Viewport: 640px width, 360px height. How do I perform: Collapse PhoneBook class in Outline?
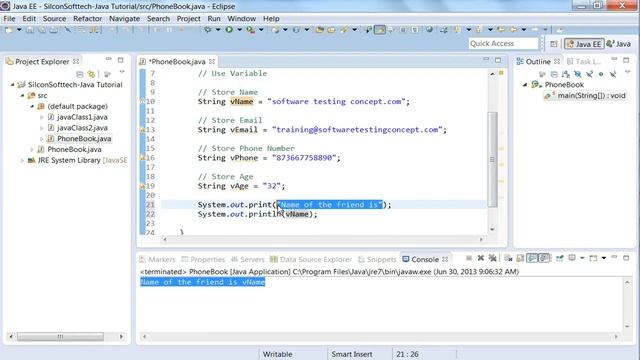pos(525,85)
